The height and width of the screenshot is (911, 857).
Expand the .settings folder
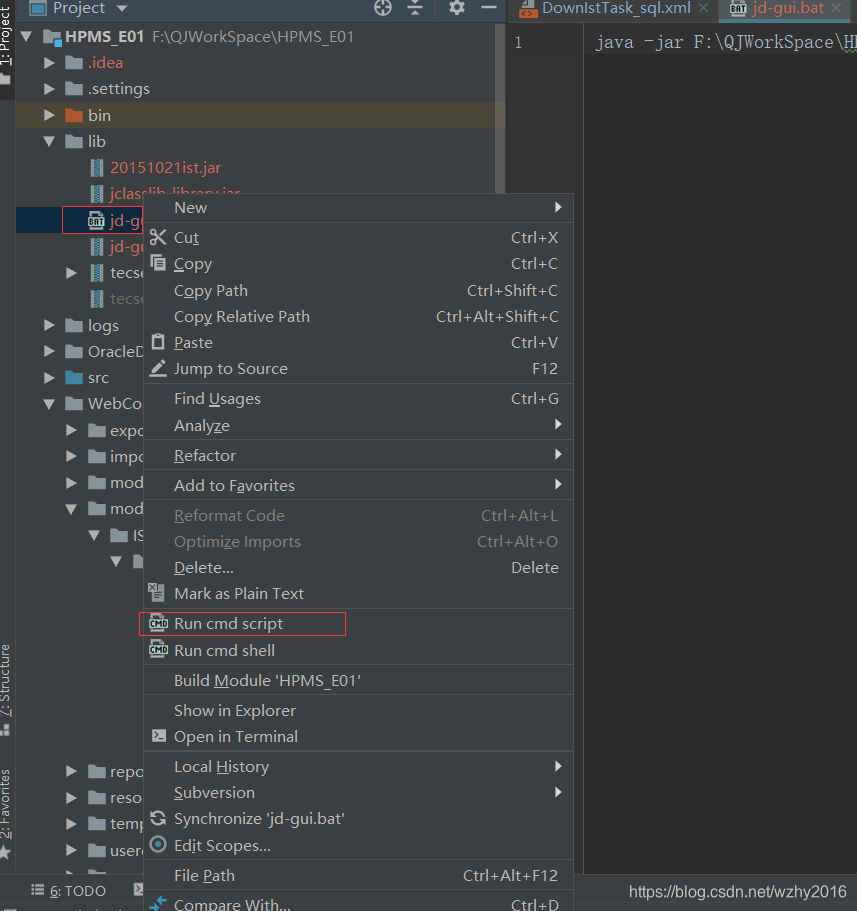49,89
